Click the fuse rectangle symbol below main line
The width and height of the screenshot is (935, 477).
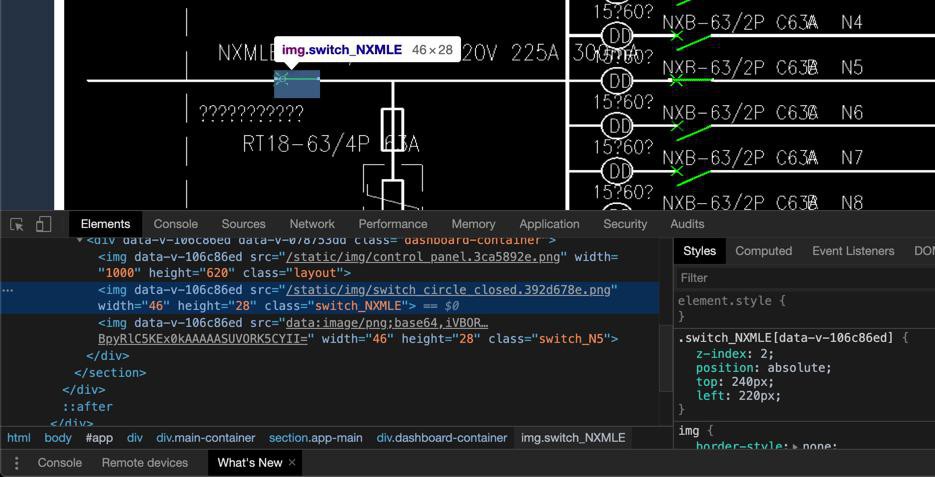[x=392, y=130]
